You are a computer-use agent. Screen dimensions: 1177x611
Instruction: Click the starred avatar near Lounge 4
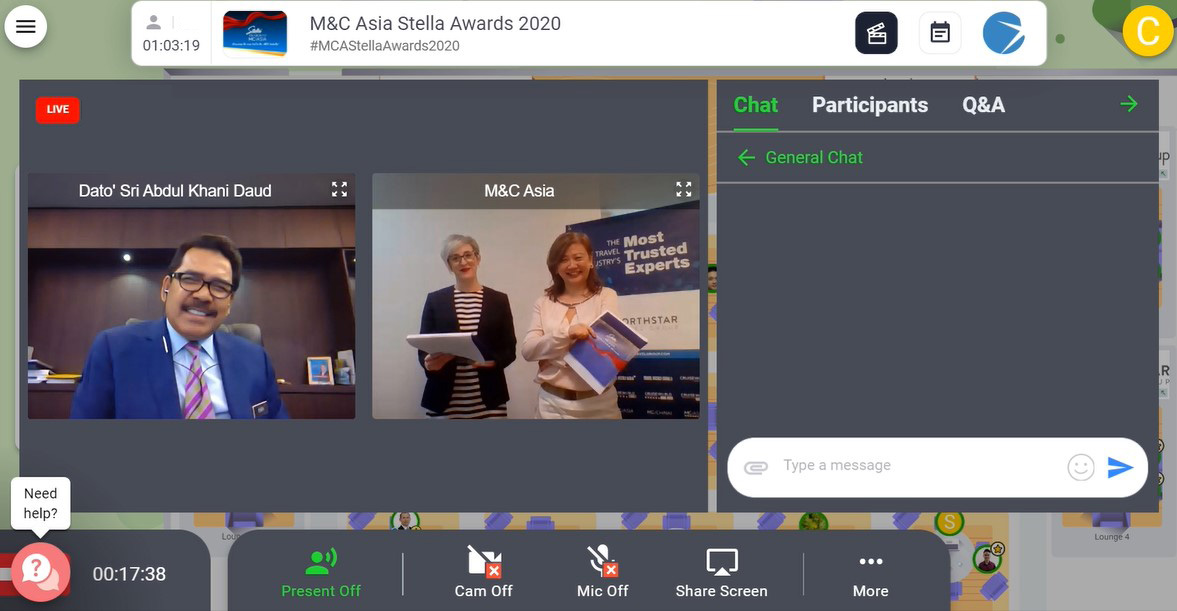[987, 559]
